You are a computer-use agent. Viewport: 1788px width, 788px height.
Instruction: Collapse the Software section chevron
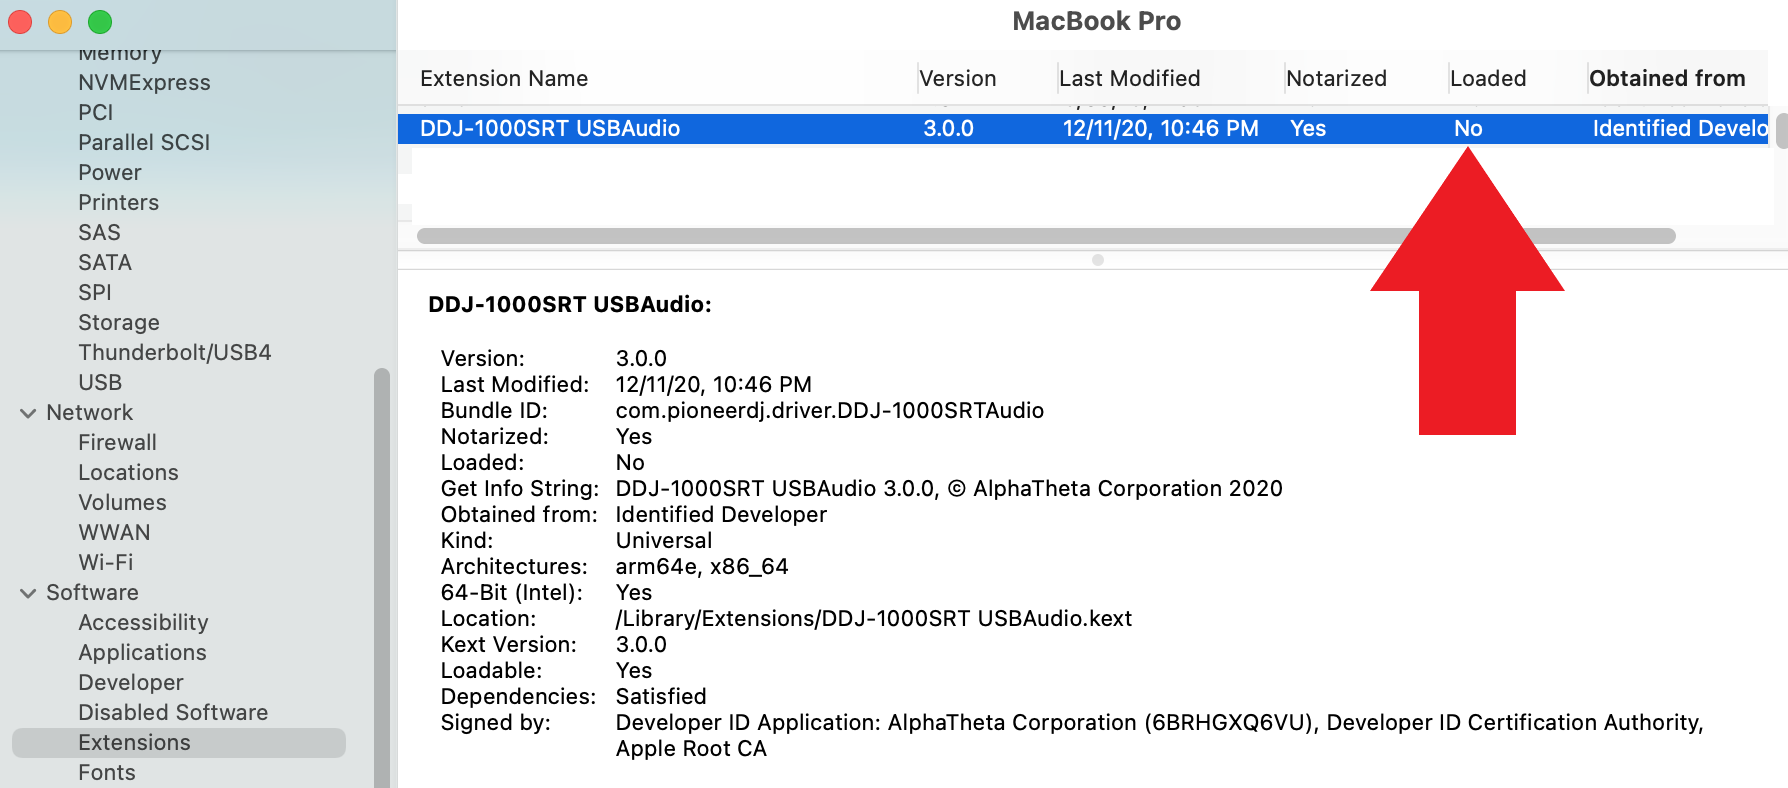tap(28, 593)
